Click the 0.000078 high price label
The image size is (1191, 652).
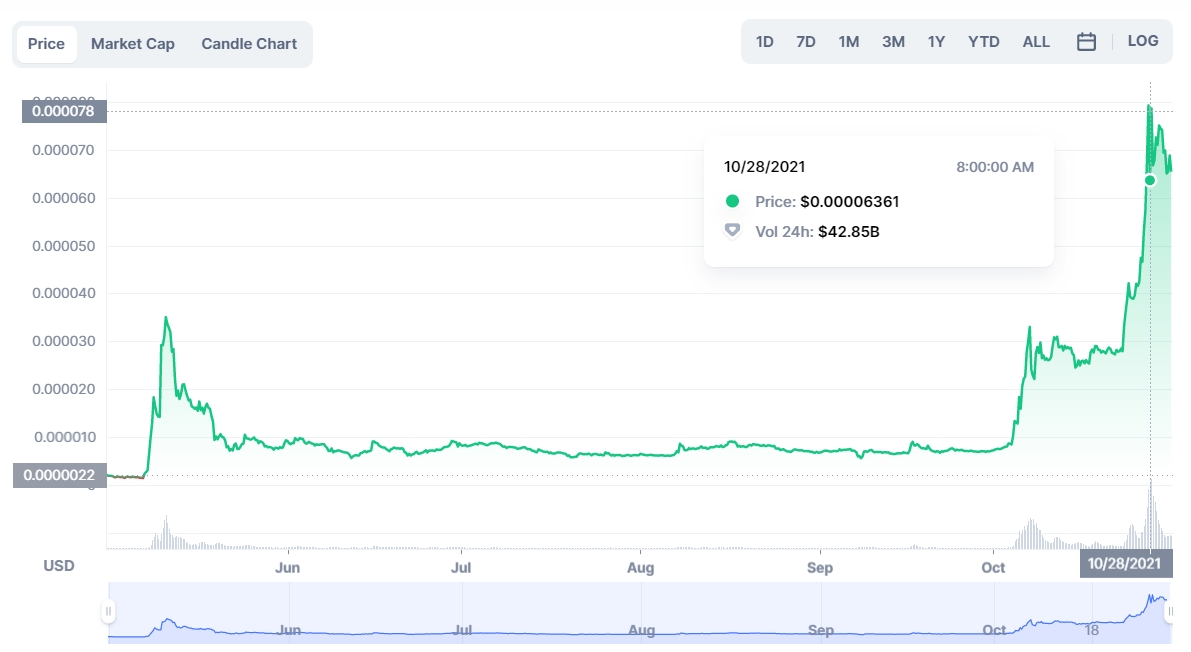point(63,111)
